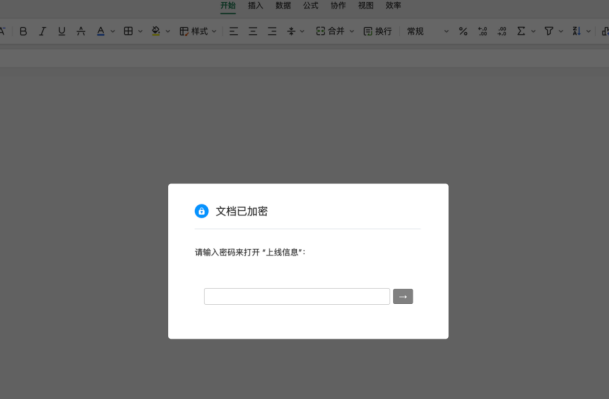
Task: Toggle 换行 text wrap
Action: click(x=377, y=32)
